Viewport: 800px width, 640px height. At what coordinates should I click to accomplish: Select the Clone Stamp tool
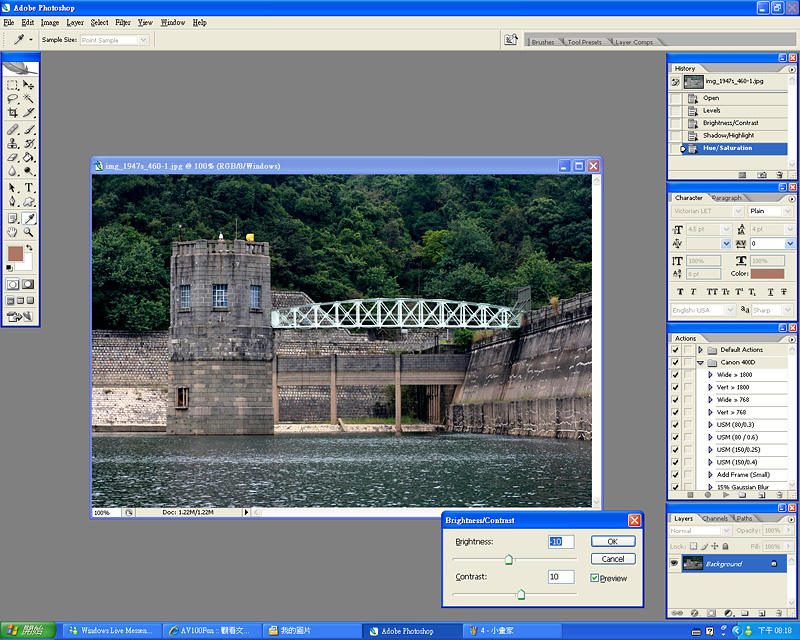click(x=13, y=143)
